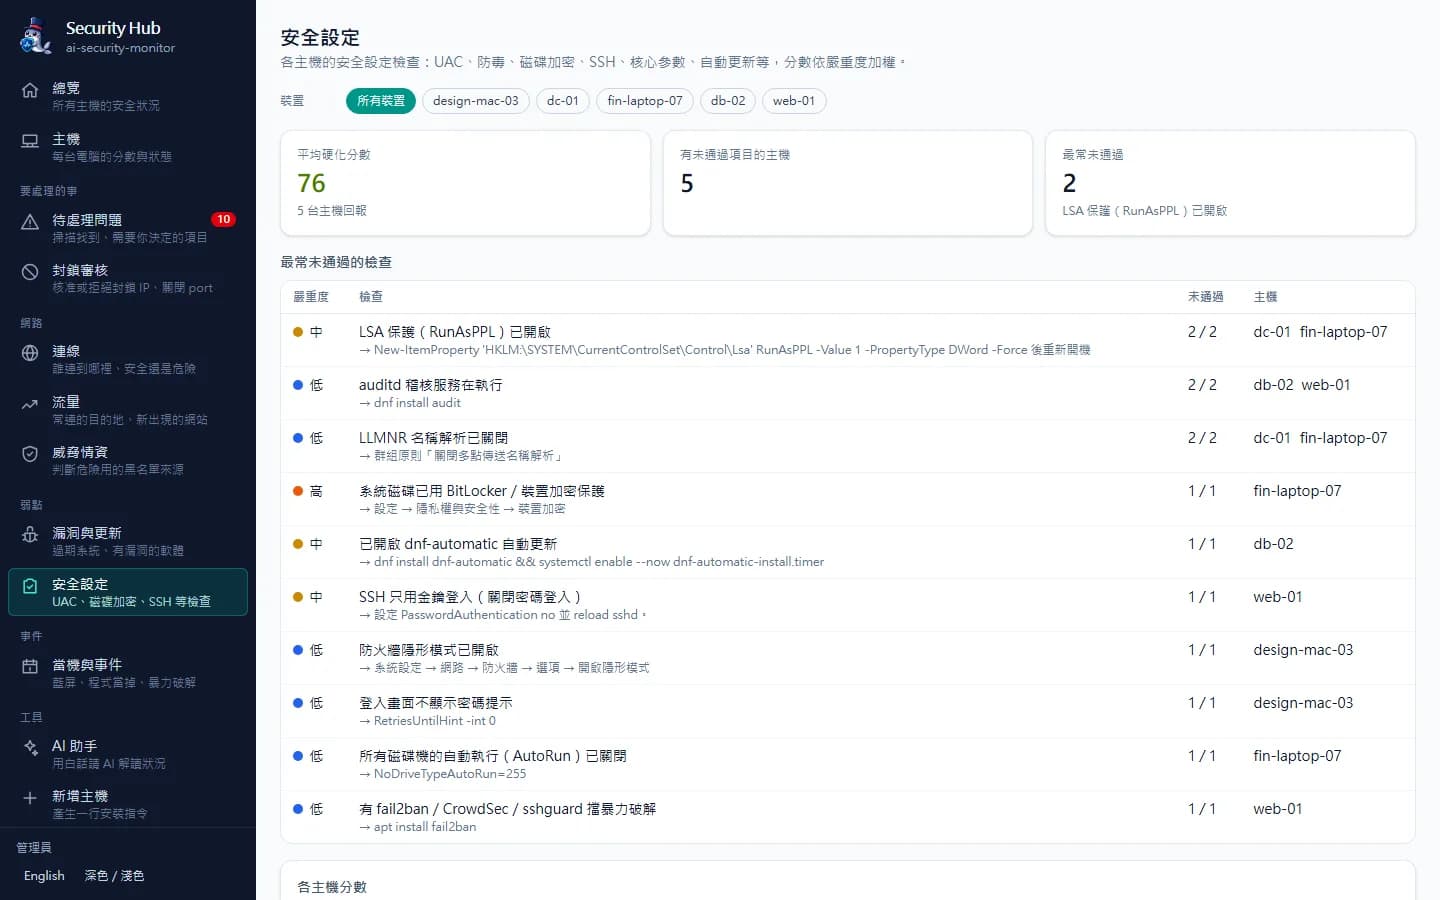Click '→ apt install fail2ban' fix command

coord(418,827)
